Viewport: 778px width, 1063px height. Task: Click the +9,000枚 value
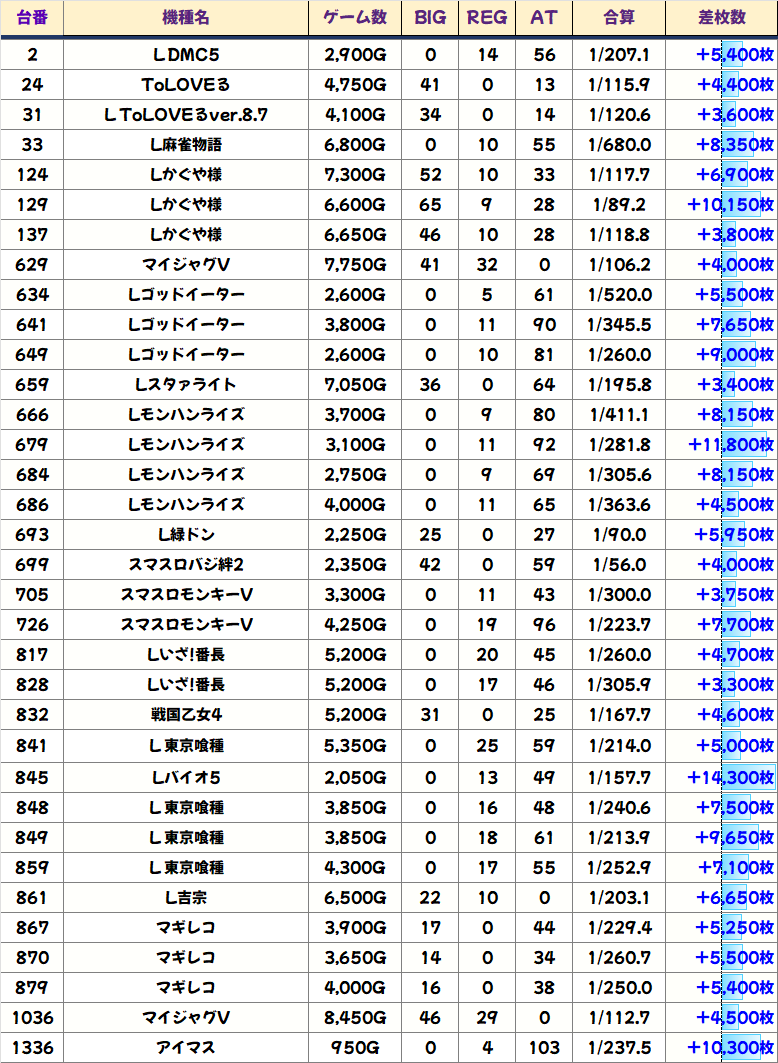tap(735, 355)
